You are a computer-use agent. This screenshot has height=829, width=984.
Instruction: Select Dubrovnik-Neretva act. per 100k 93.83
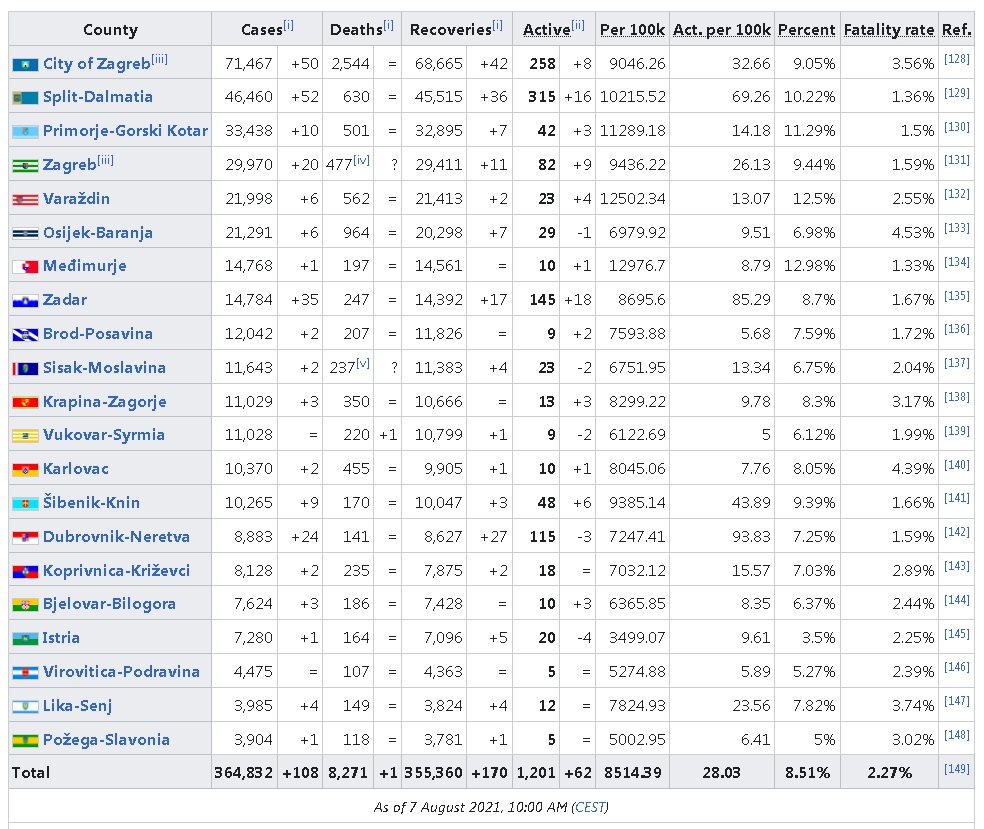751,537
